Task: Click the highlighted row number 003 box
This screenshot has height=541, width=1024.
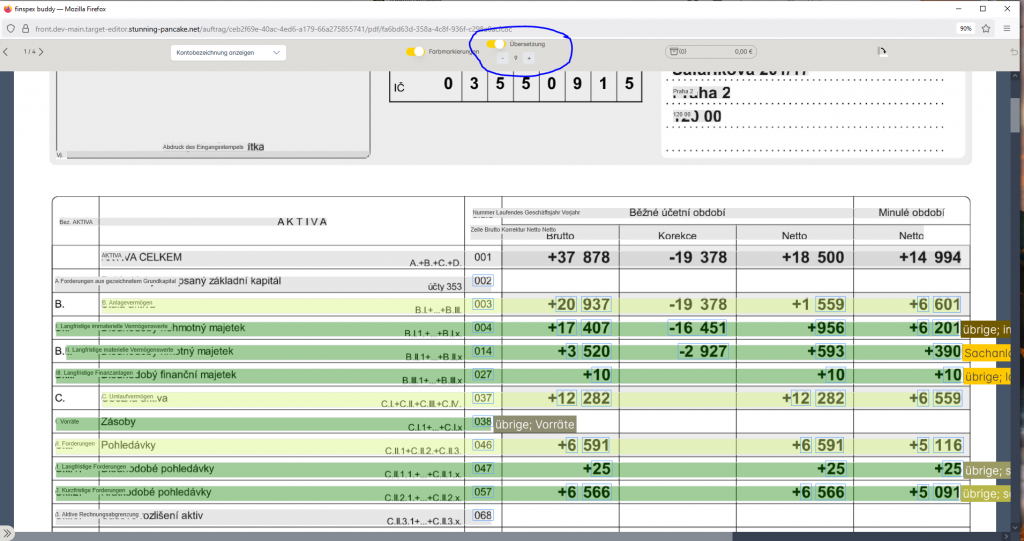Action: (x=483, y=304)
